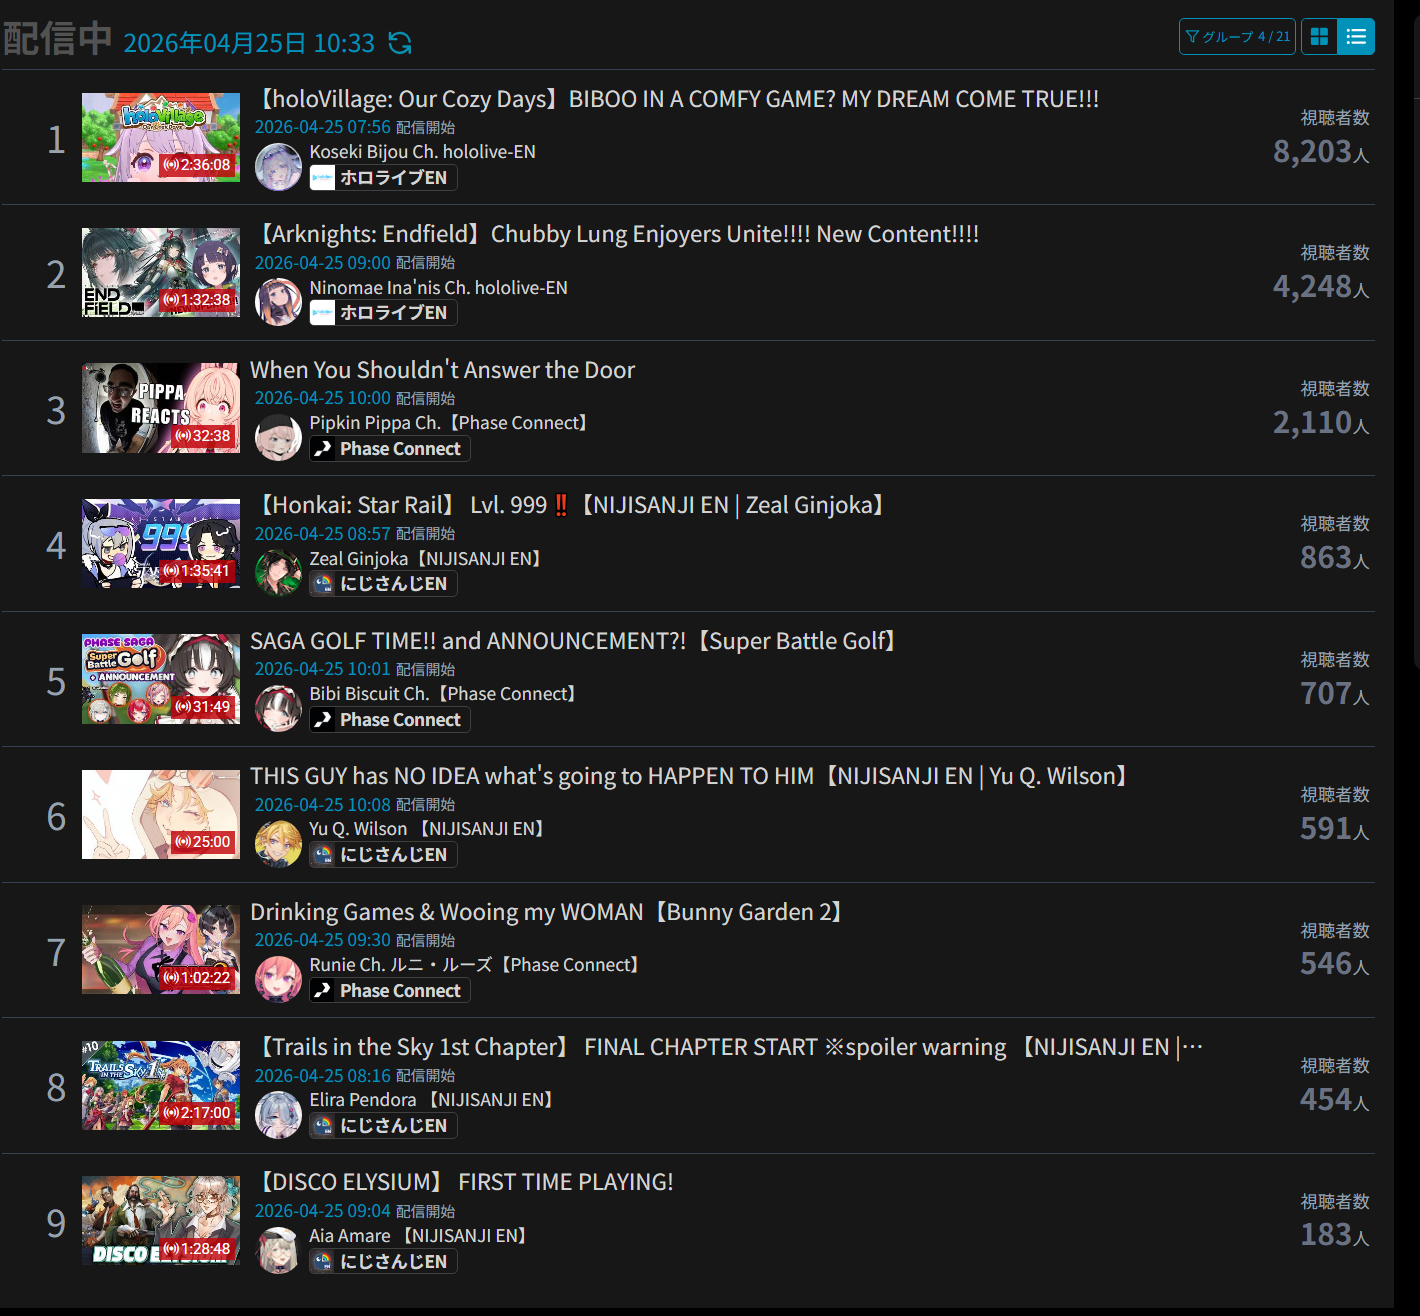Click ホロライブEN tag under Ninomae Ina'nis
The height and width of the screenshot is (1316, 1420).
pyautogui.click(x=383, y=313)
